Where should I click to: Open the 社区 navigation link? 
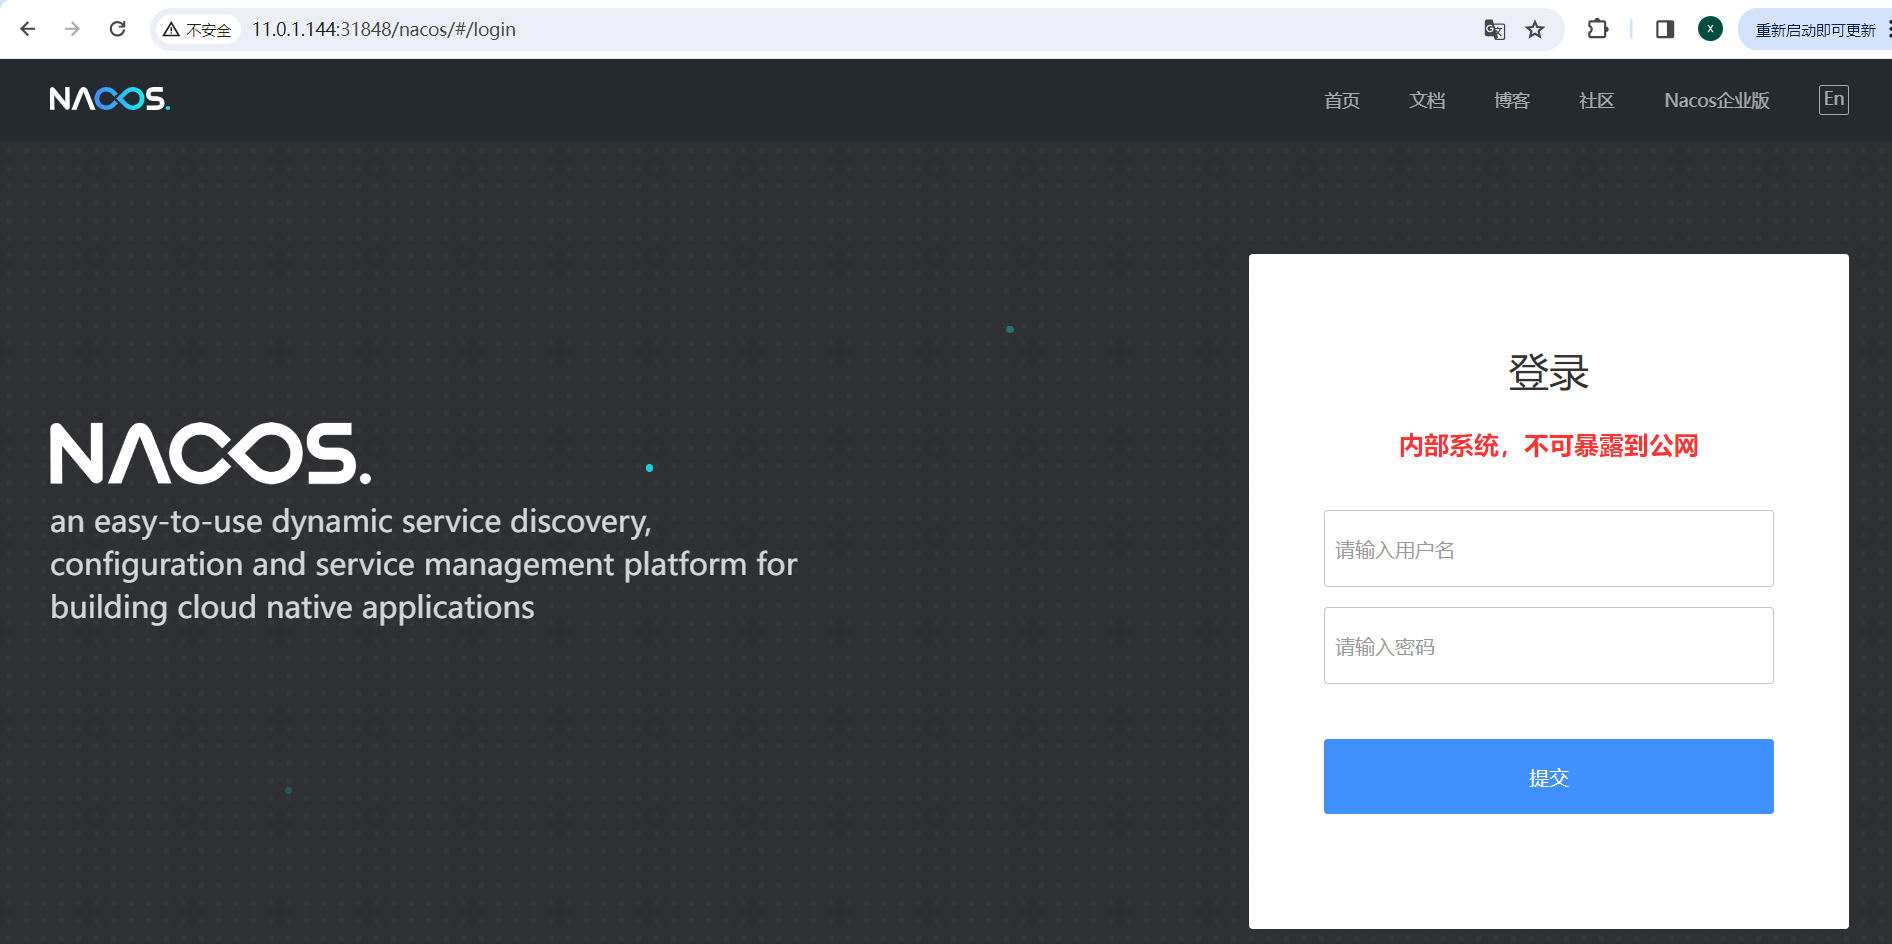coord(1596,100)
